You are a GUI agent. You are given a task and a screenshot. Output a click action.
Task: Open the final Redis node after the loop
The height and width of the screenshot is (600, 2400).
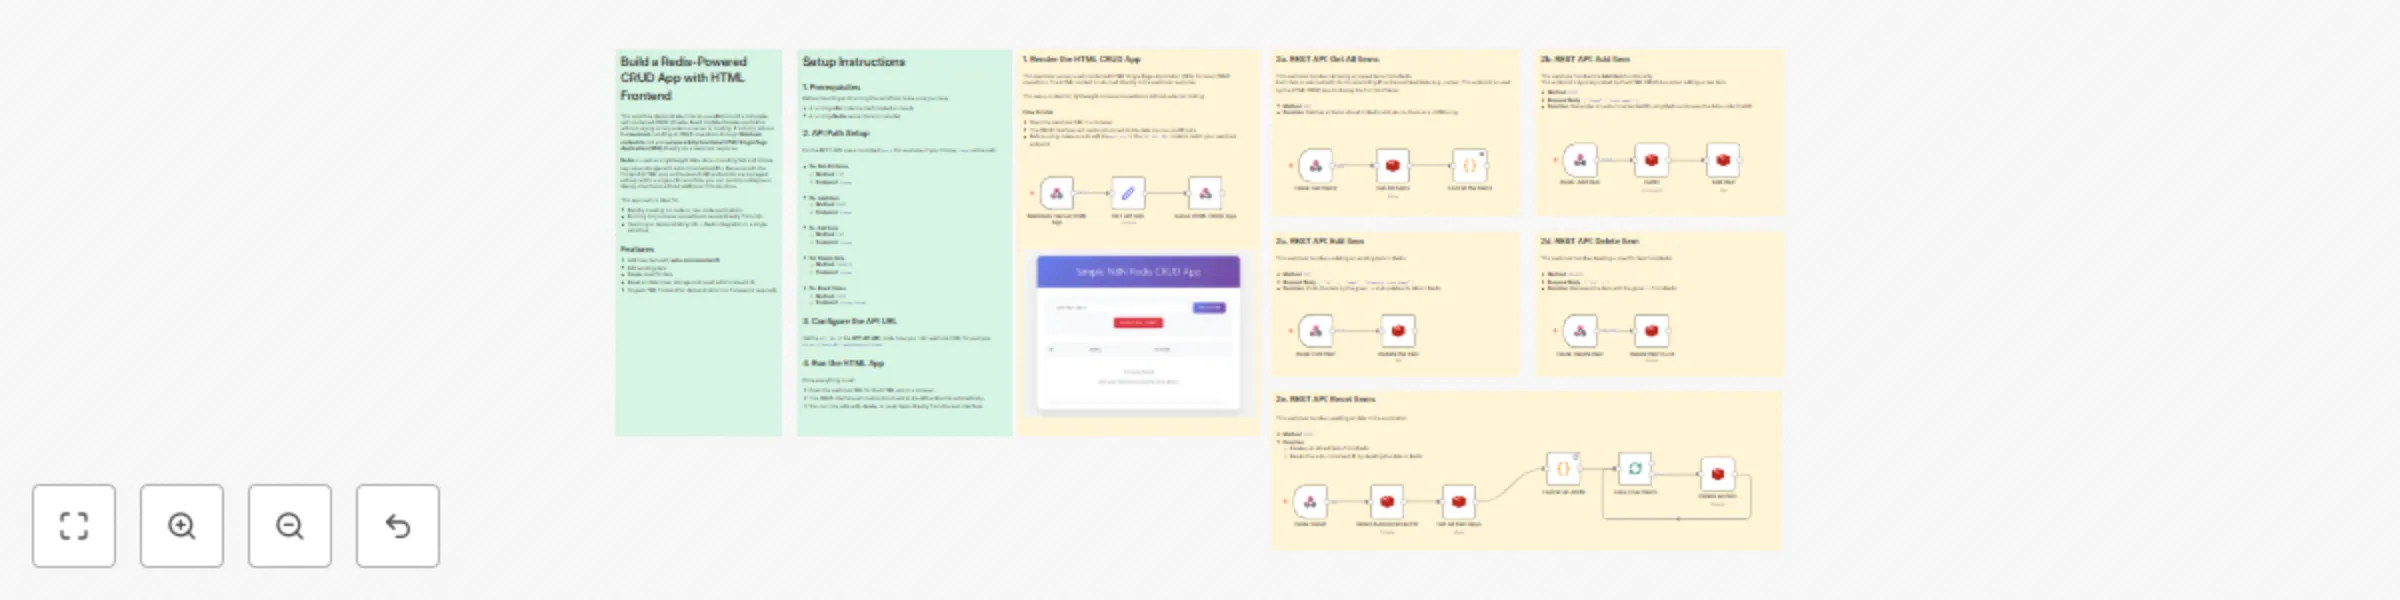tap(1718, 474)
